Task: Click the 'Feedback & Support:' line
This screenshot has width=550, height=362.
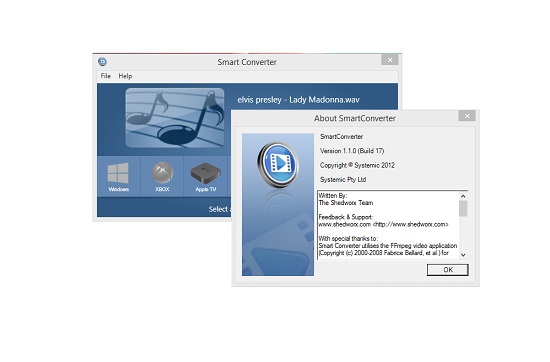Action: [x=346, y=217]
